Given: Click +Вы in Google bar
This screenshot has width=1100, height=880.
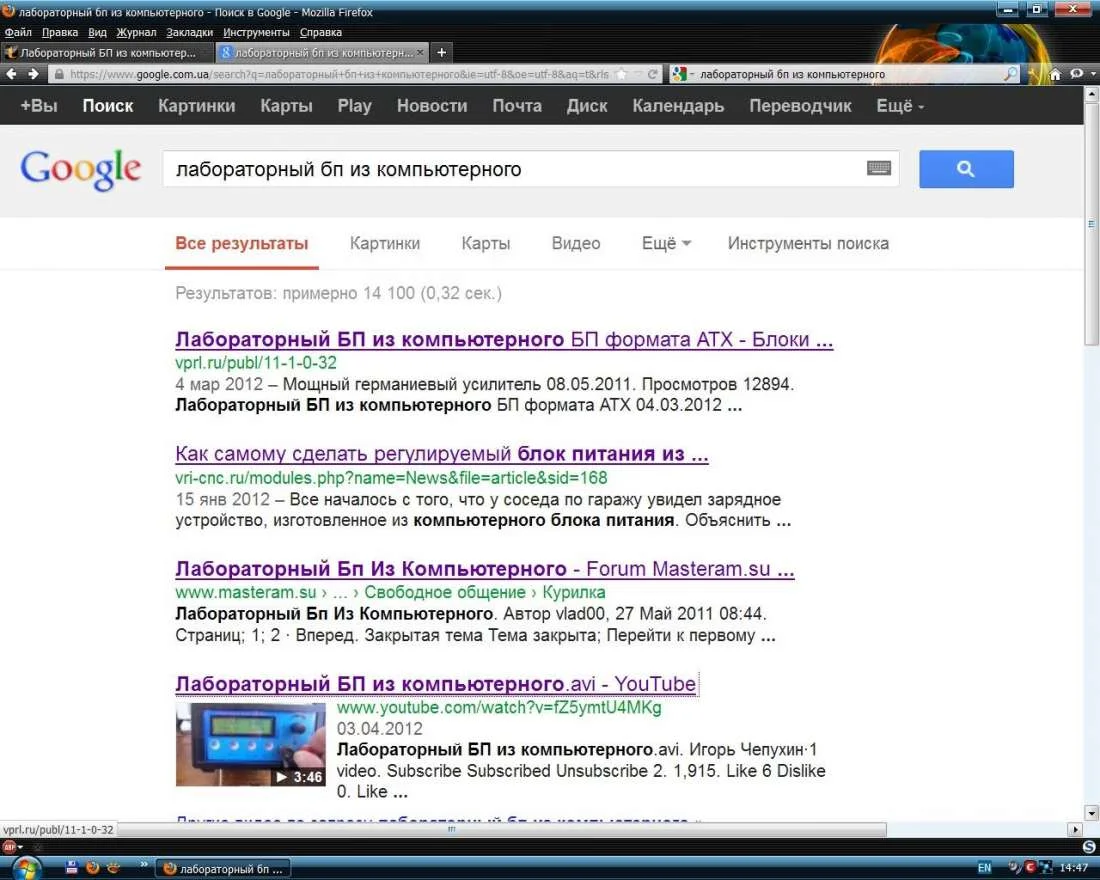Looking at the screenshot, I should pos(39,105).
